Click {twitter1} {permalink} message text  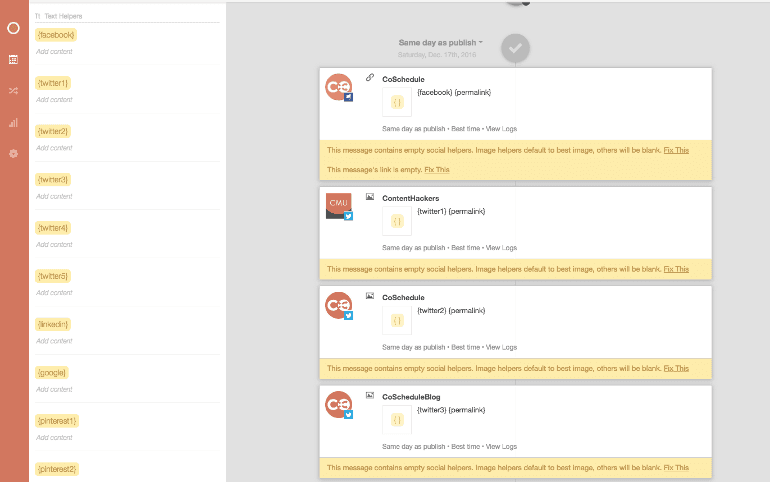click(x=451, y=211)
